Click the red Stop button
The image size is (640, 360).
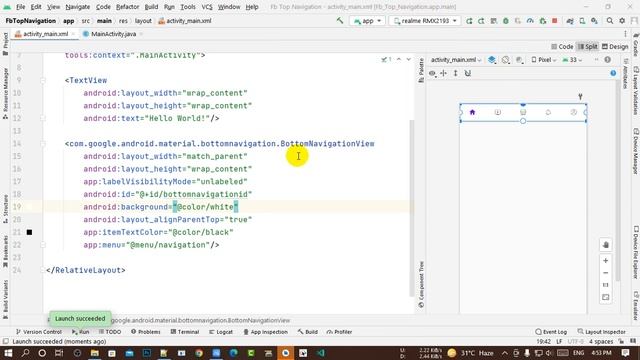[x=555, y=20]
